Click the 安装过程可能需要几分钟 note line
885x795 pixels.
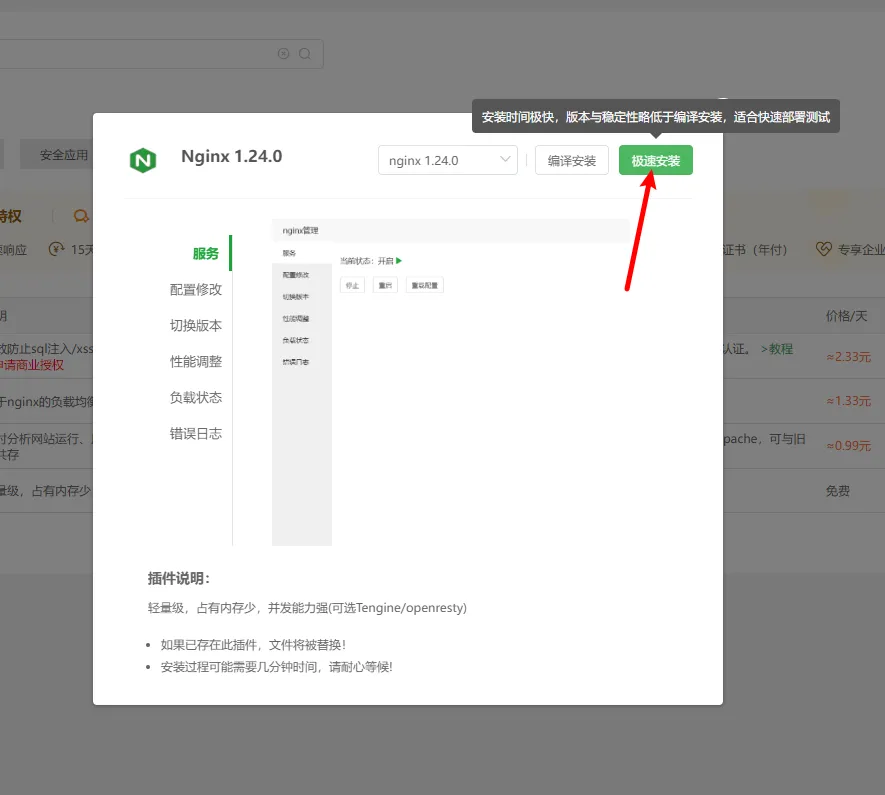click(277, 667)
